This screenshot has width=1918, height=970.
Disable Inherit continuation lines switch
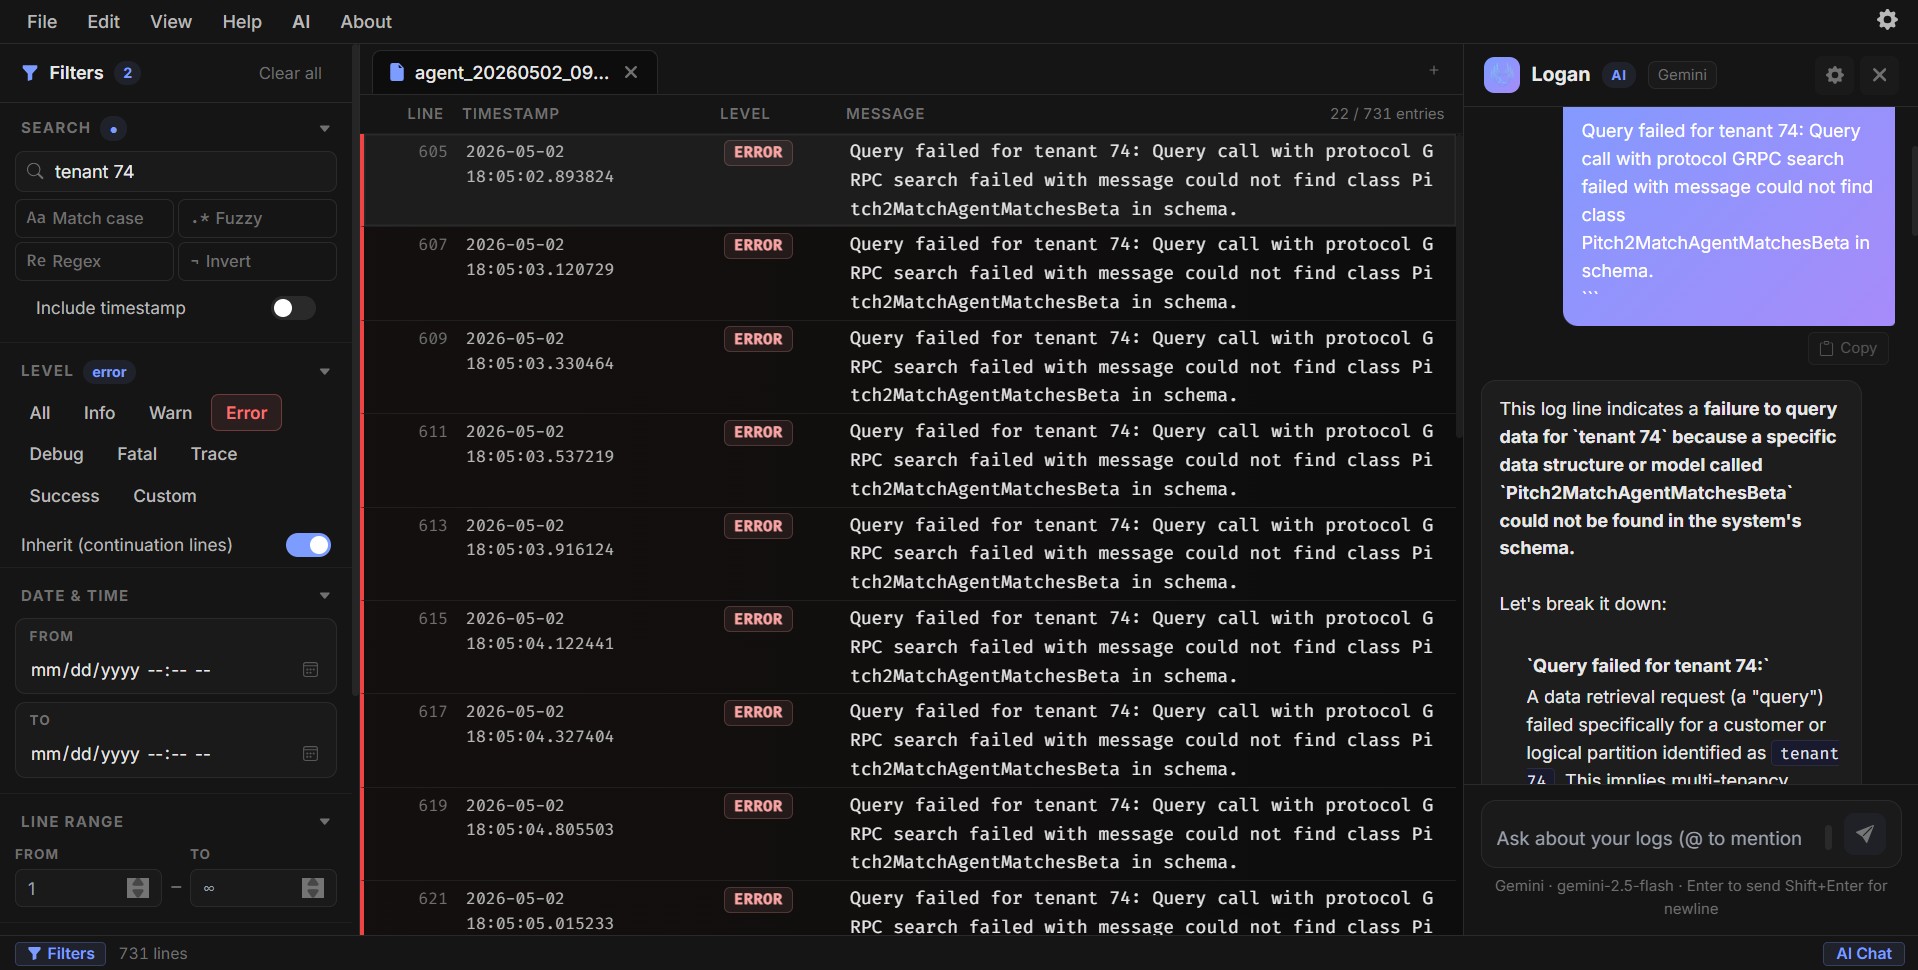pyautogui.click(x=308, y=545)
